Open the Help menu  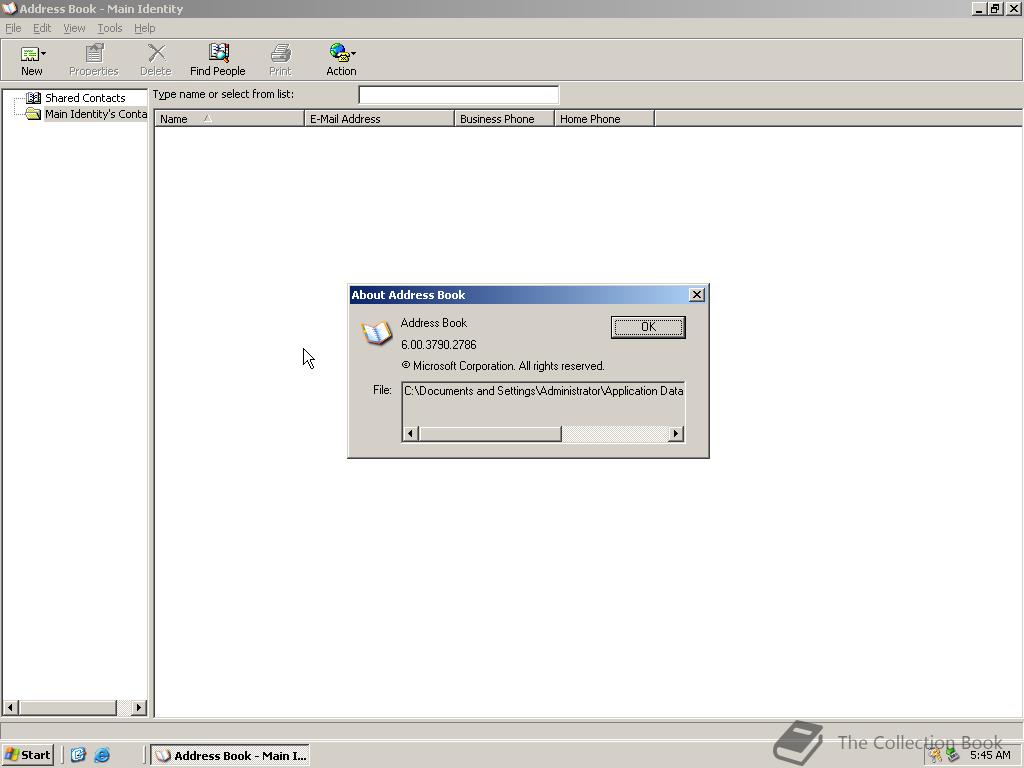tap(144, 28)
